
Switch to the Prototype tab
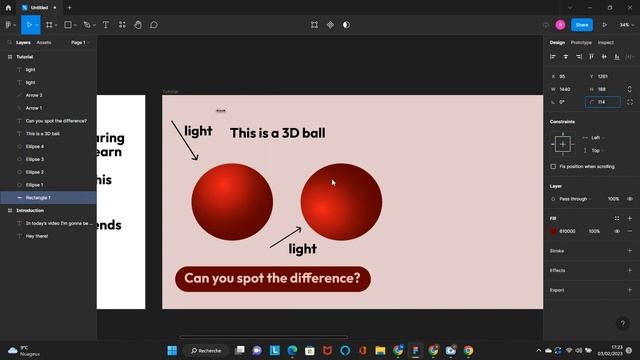coord(581,42)
